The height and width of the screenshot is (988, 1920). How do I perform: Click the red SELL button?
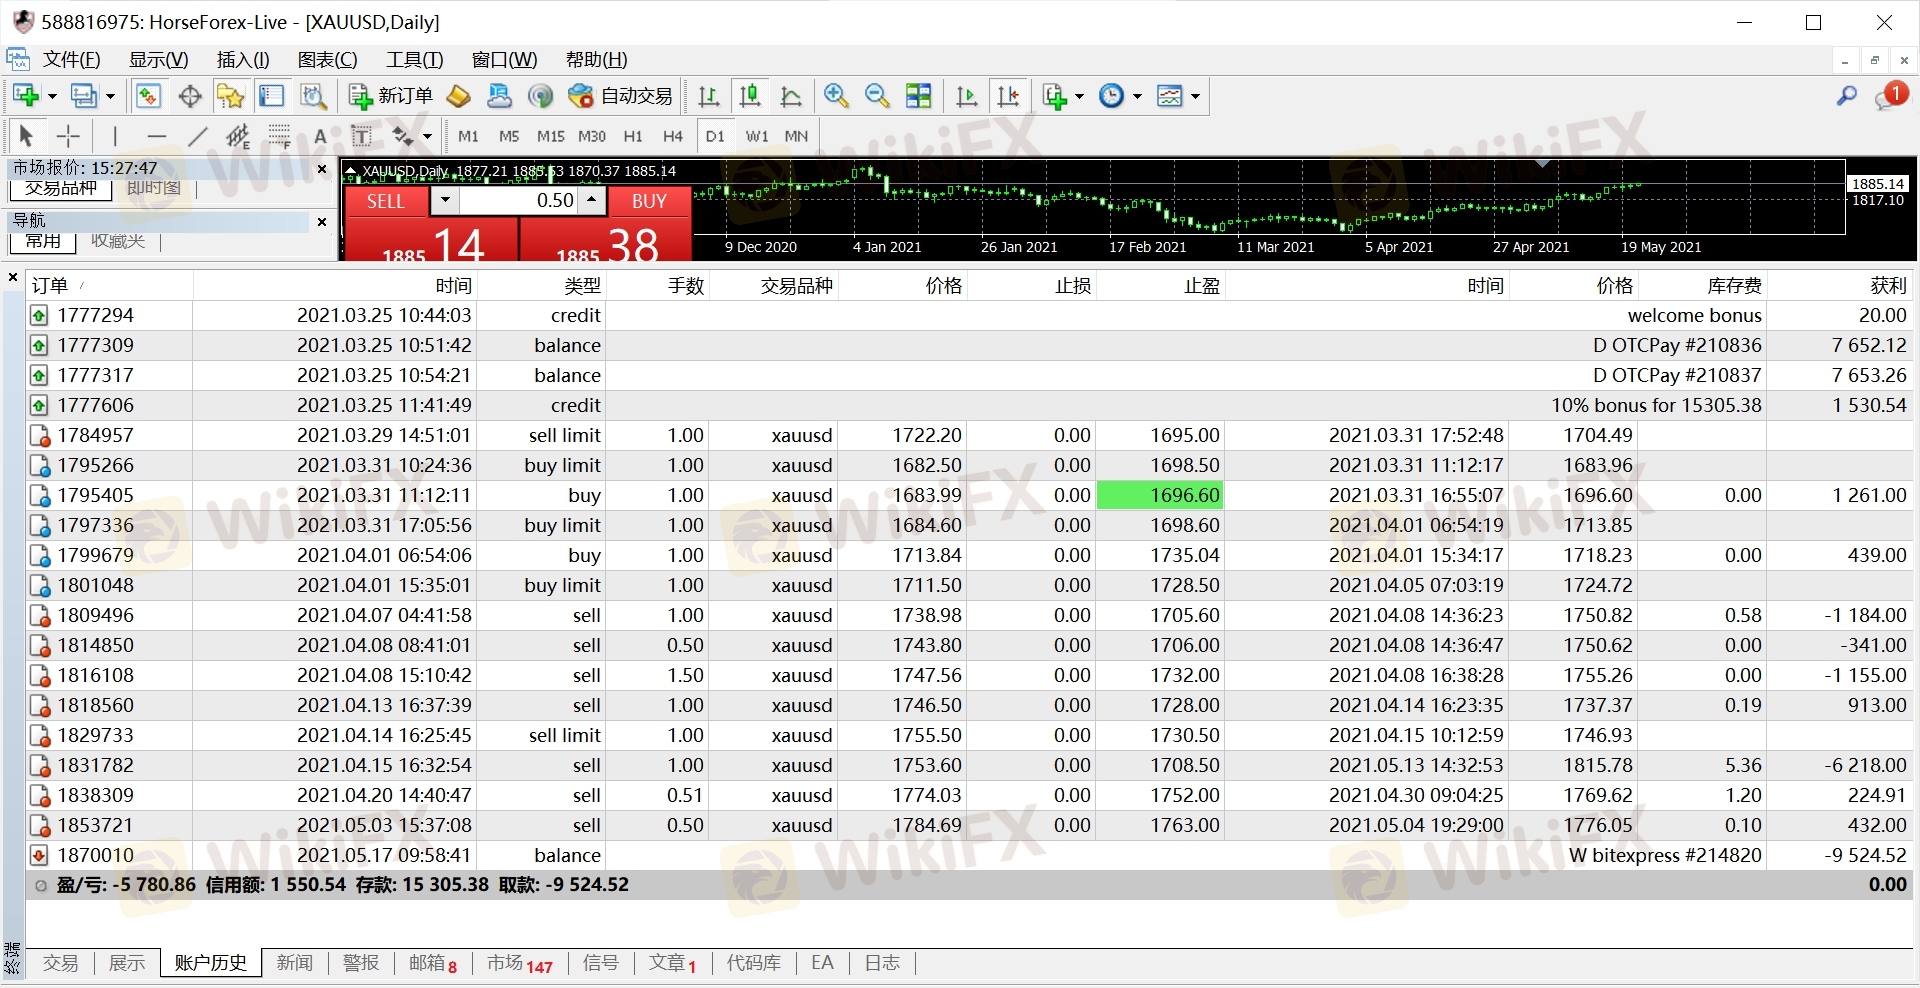(386, 201)
